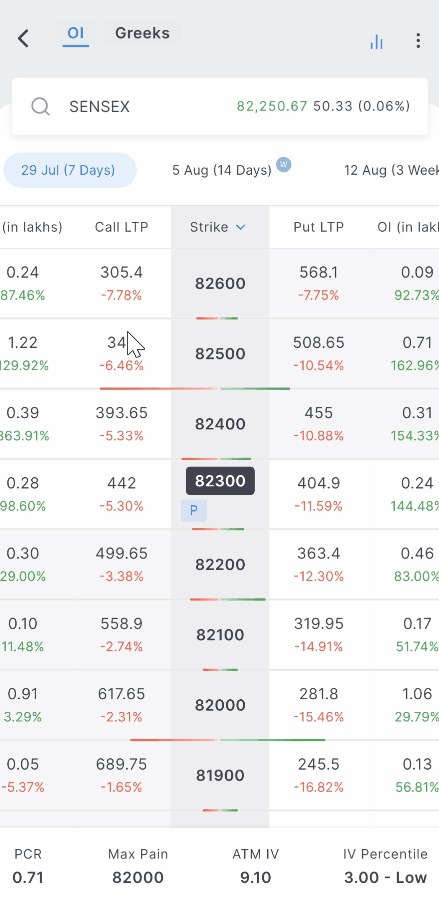This screenshot has height=908, width=439.
Task: Open the three-dot more options menu
Action: 418,41
